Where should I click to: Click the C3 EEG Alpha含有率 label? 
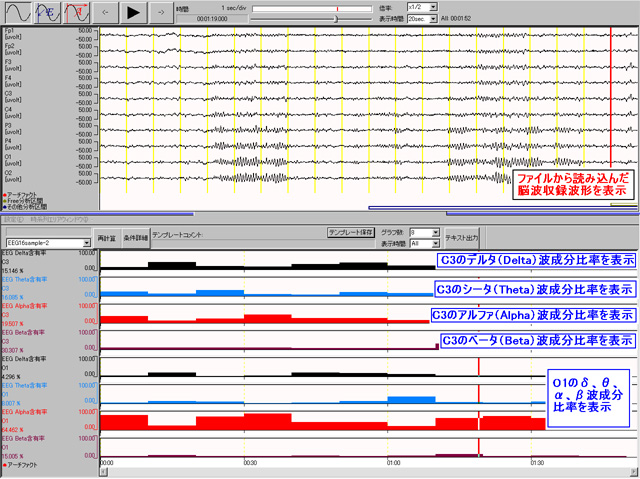pyautogui.click(x=24, y=306)
